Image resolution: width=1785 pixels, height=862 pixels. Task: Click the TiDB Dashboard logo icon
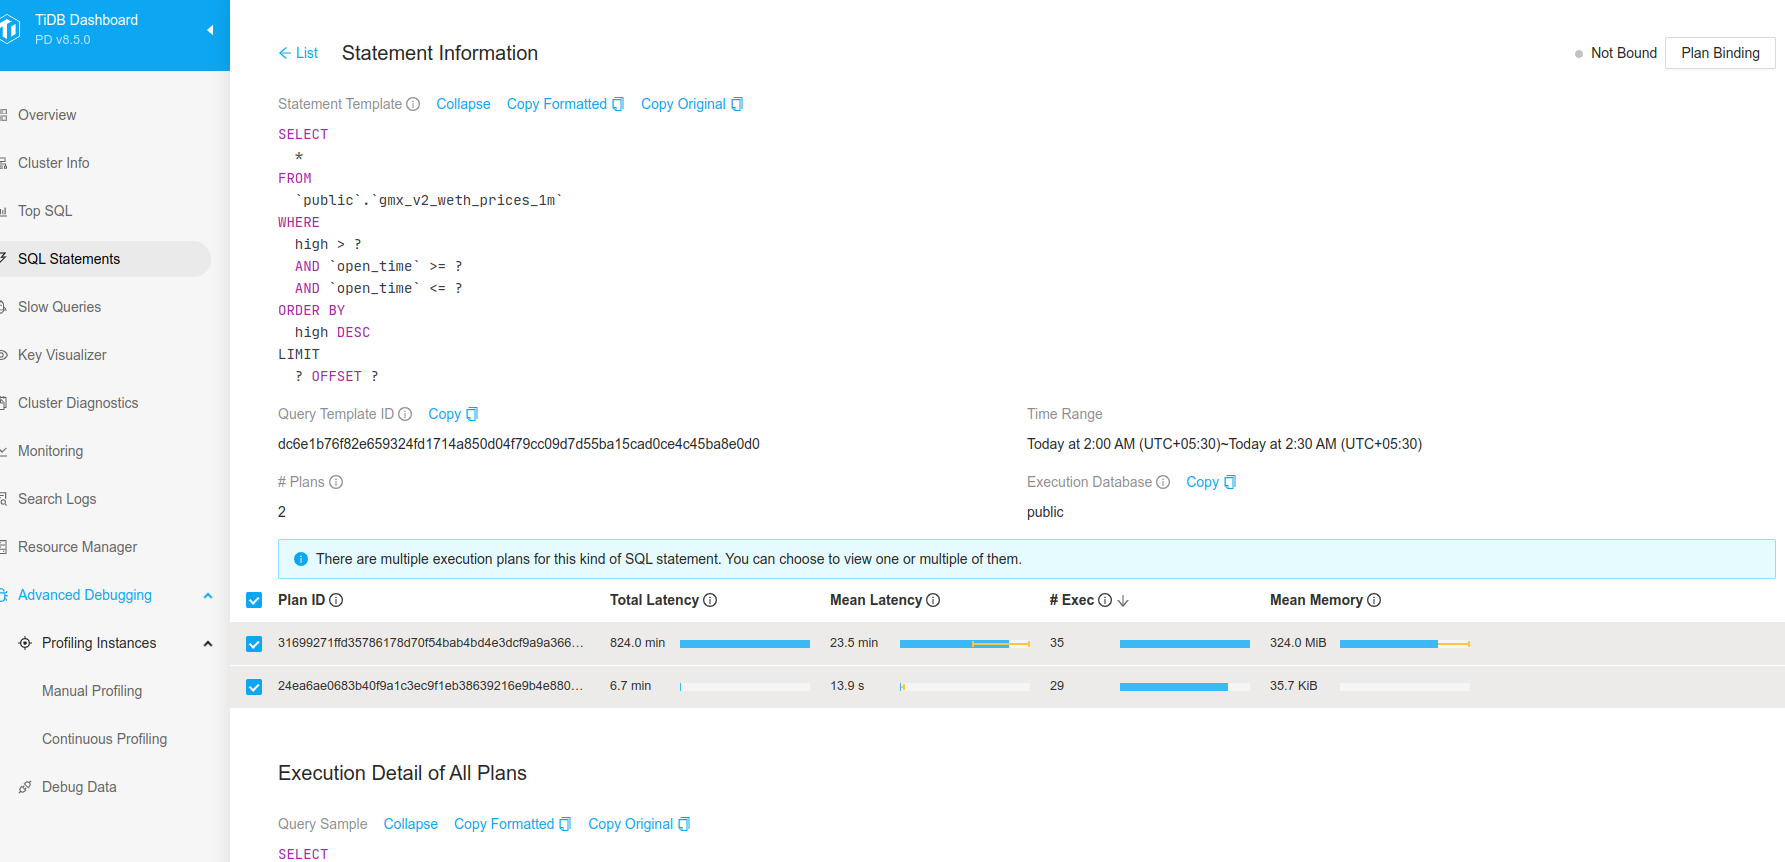tap(10, 30)
